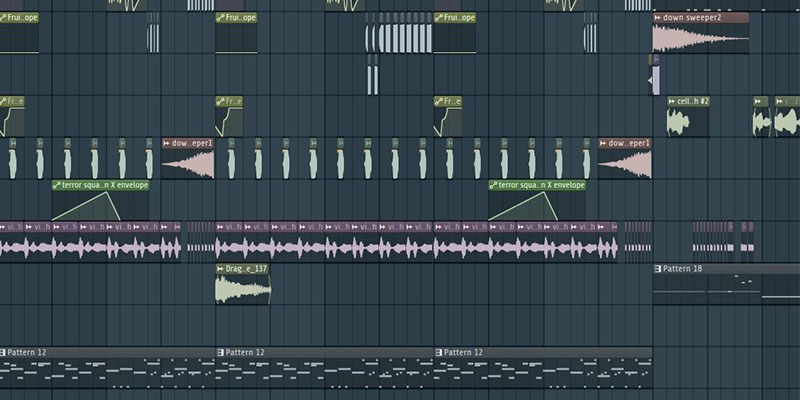The width and height of the screenshot is (800, 400).
Task: Click the third Frui..ope automation clip title
Action: (x=459, y=18)
